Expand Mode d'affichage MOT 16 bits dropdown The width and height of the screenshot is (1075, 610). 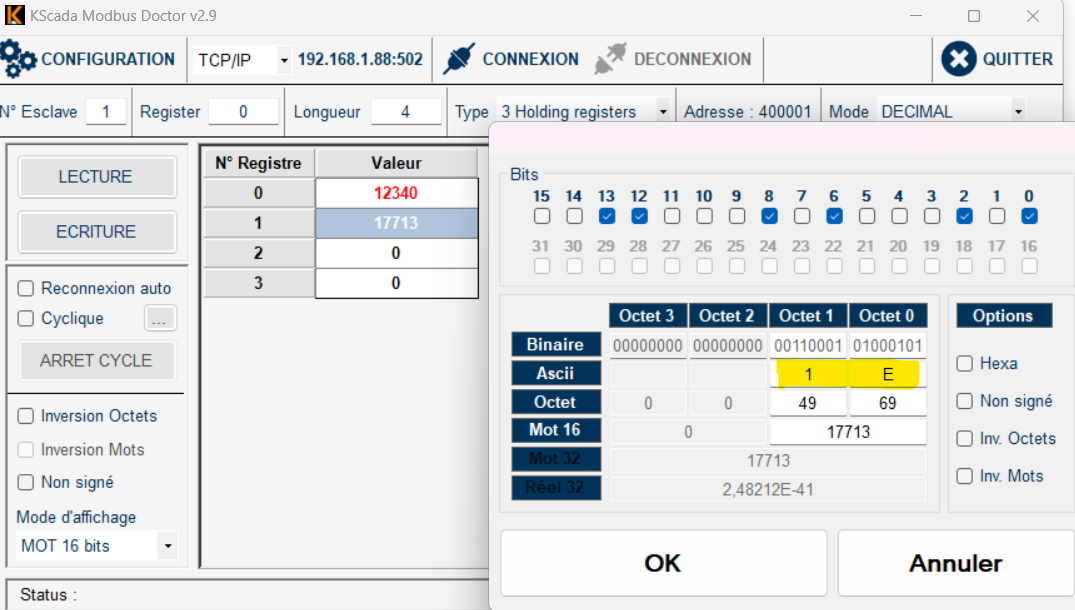coord(167,546)
